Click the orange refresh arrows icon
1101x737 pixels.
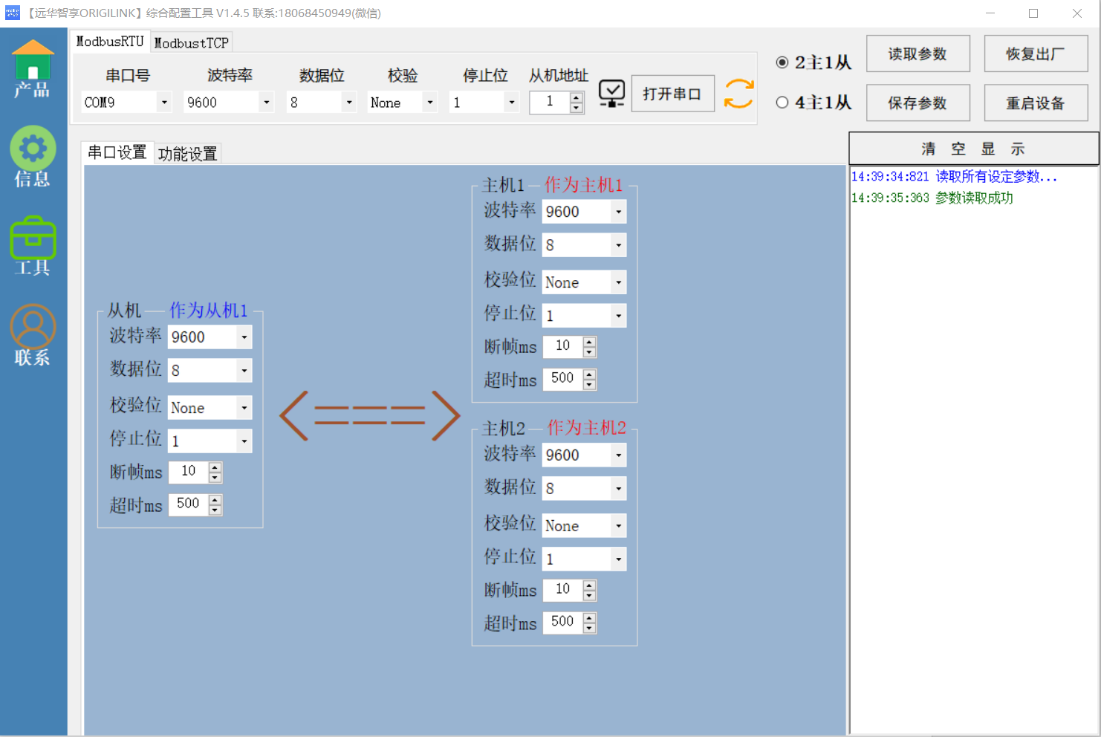pyautogui.click(x=739, y=94)
